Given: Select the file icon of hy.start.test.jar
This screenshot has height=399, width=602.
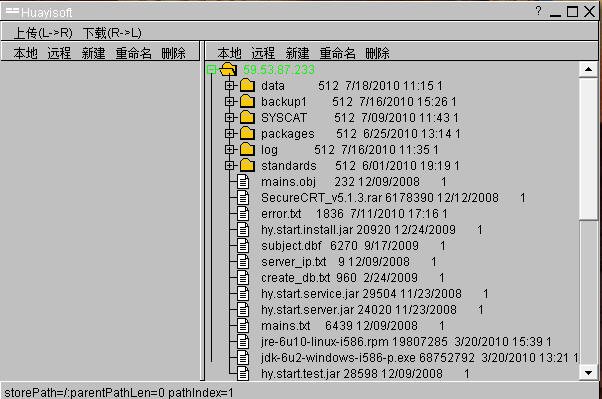Looking at the screenshot, I should tap(243, 373).
